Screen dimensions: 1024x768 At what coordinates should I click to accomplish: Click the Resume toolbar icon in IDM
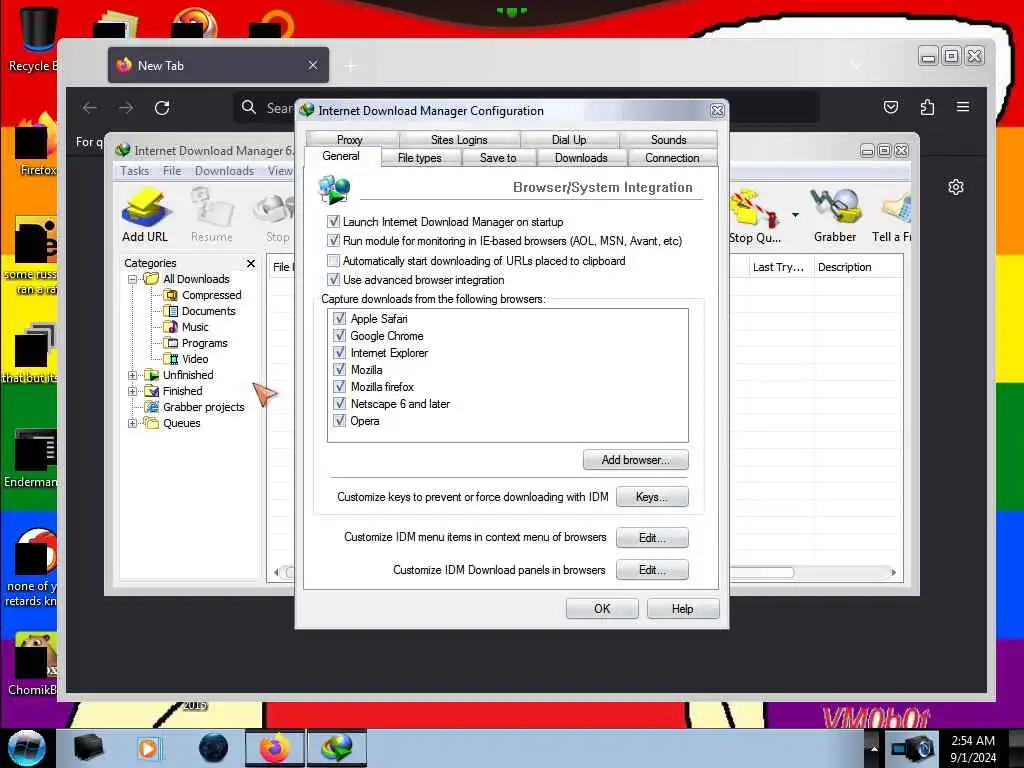[x=212, y=216]
